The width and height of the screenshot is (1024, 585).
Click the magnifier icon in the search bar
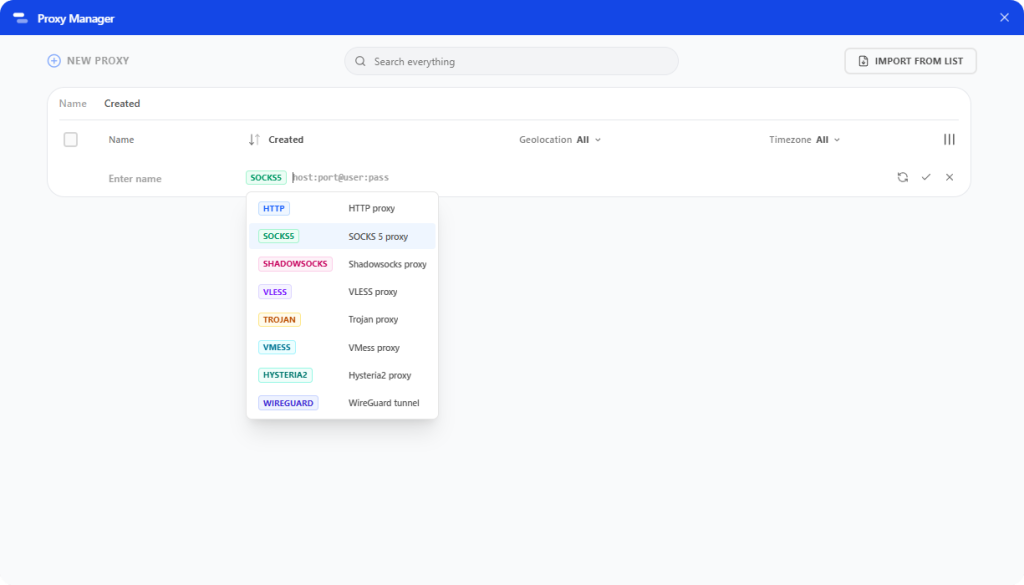[x=359, y=61]
